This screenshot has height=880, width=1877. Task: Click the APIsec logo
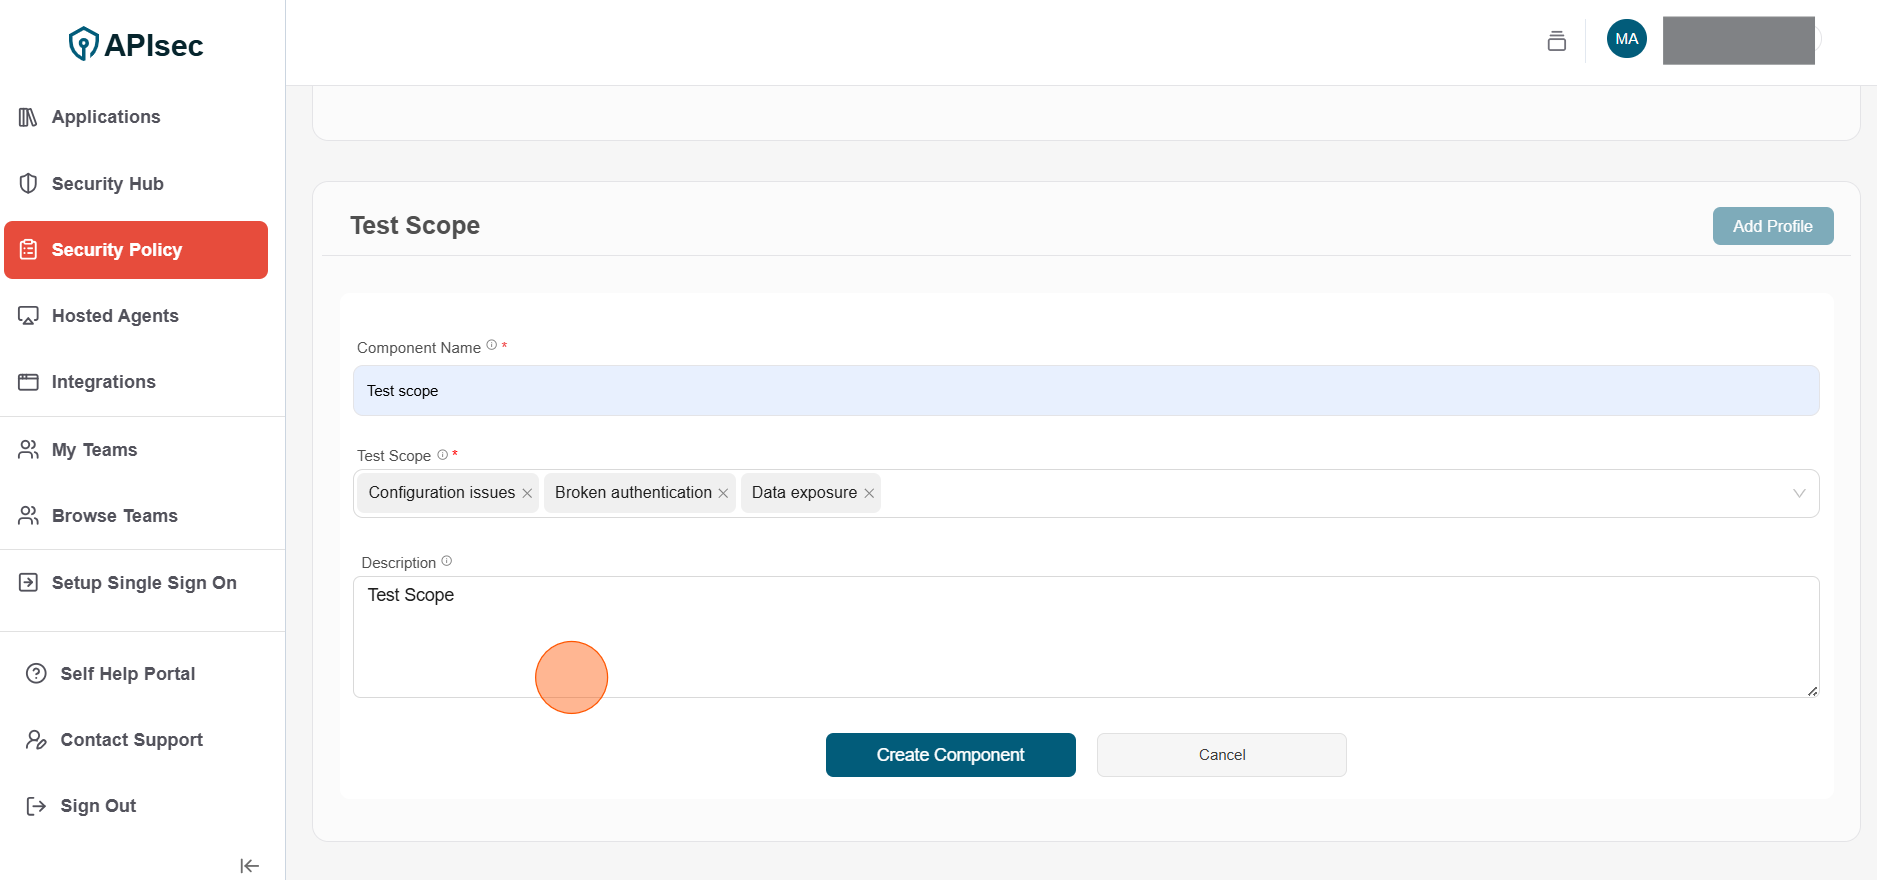[x=136, y=44]
